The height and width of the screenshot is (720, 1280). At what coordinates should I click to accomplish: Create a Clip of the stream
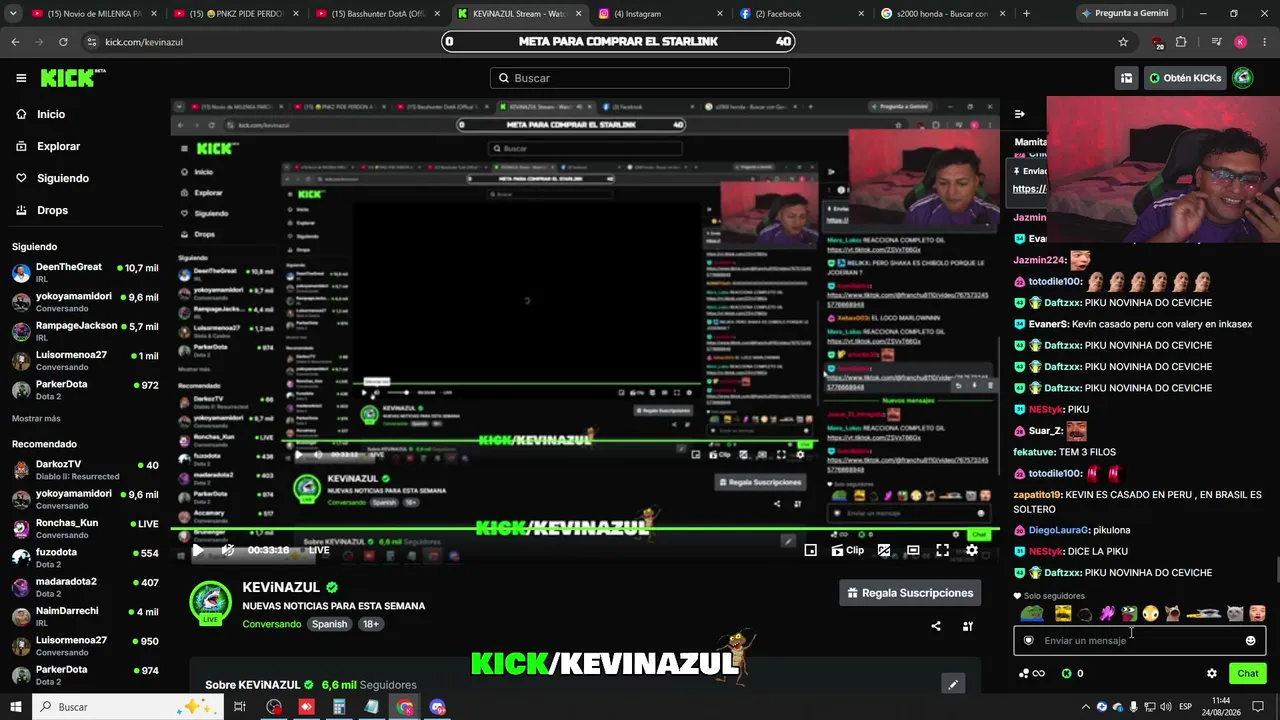click(x=848, y=550)
